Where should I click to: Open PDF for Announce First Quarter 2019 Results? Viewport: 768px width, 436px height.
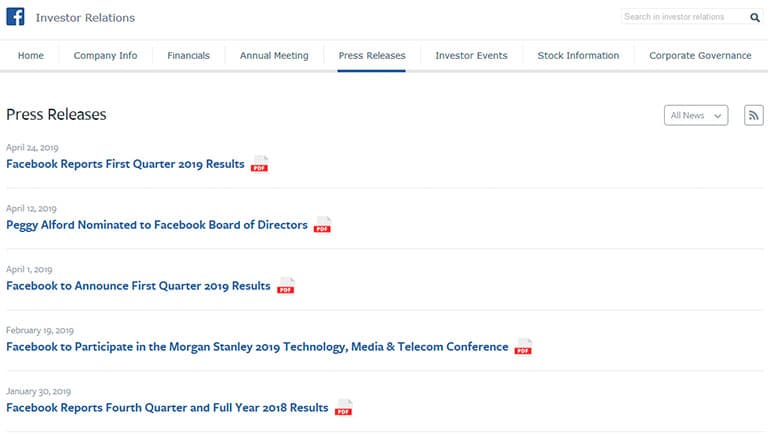[x=286, y=286]
